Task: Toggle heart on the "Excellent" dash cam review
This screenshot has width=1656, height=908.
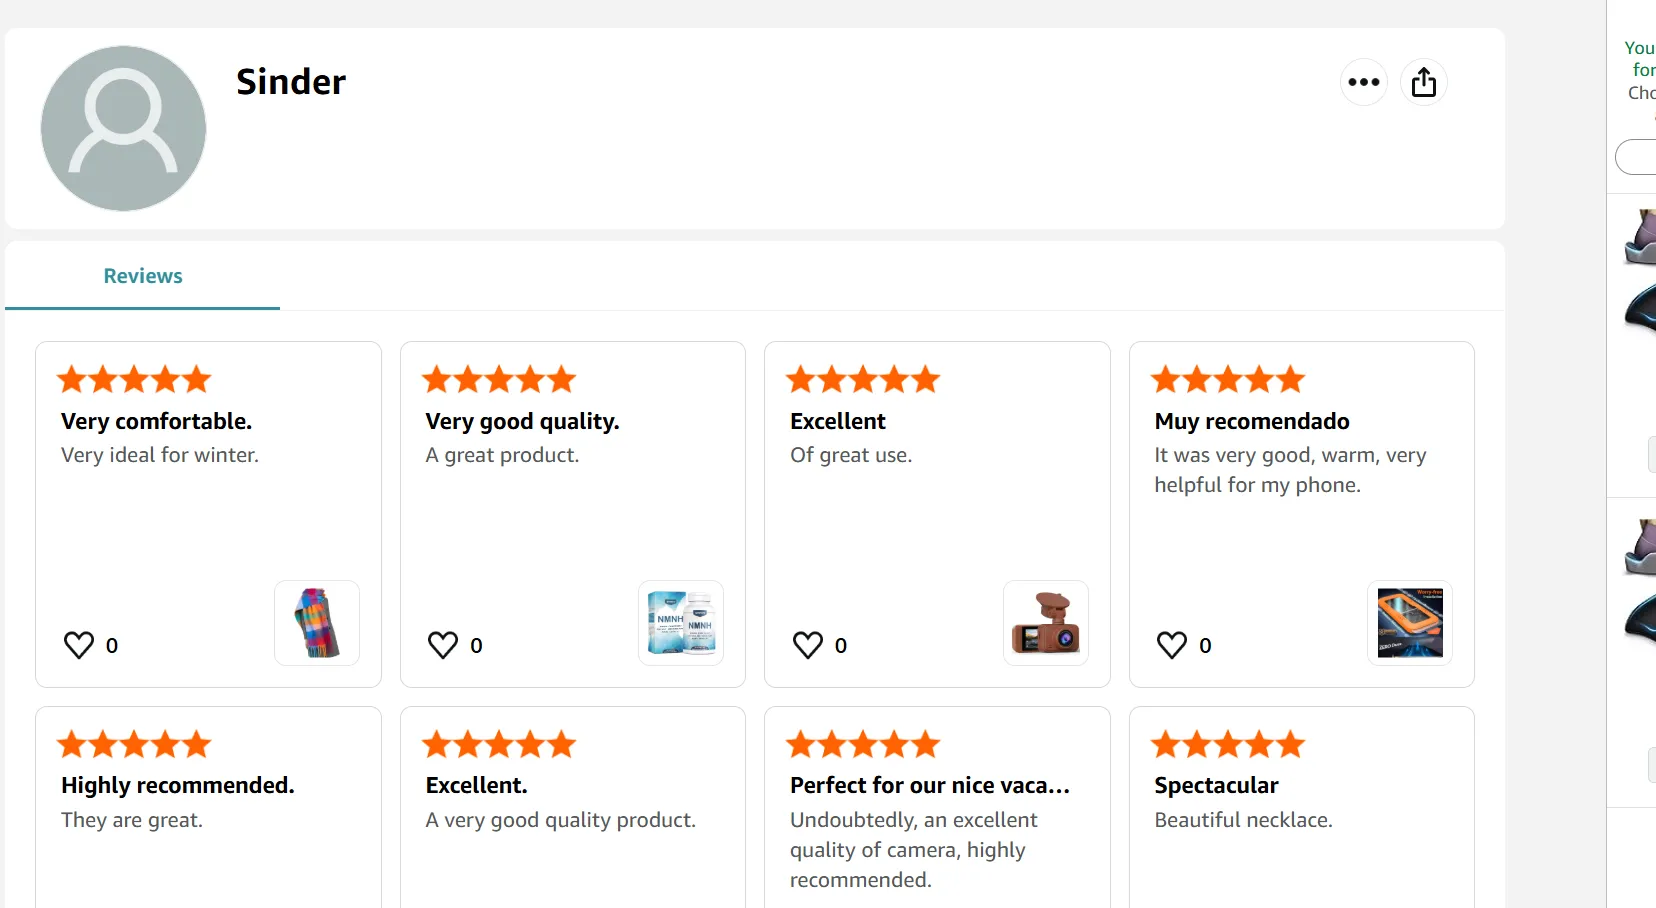Action: coord(808,645)
